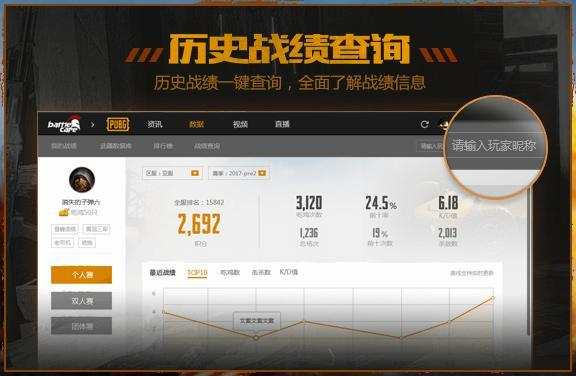The width and height of the screenshot is (576, 376).
Task: Switch chart to 吃鸡数 tab
Action: [x=230, y=273]
